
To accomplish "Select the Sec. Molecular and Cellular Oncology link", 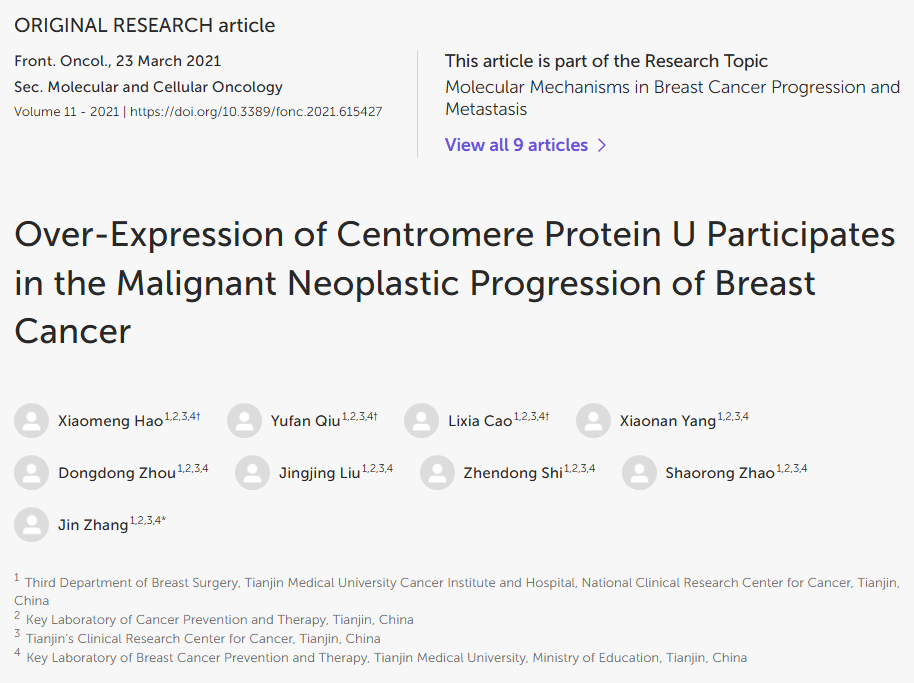I will click(149, 87).
